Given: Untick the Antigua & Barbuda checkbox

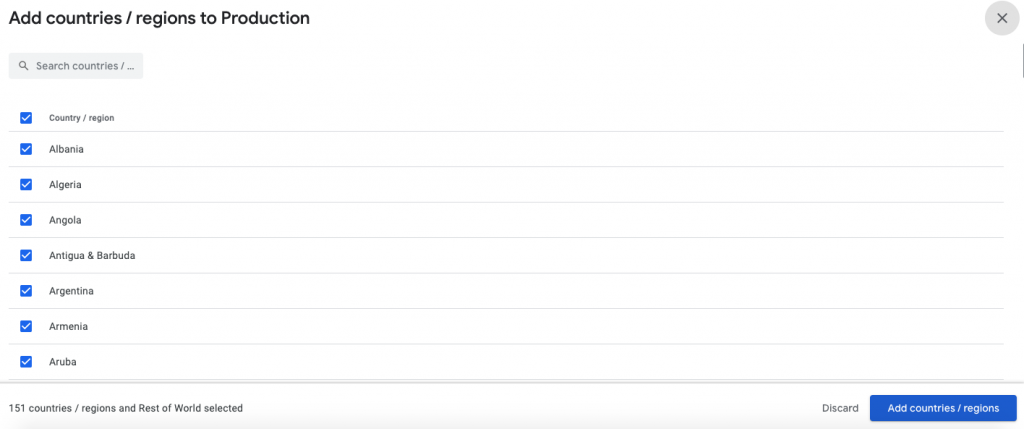Looking at the screenshot, I should (x=26, y=255).
